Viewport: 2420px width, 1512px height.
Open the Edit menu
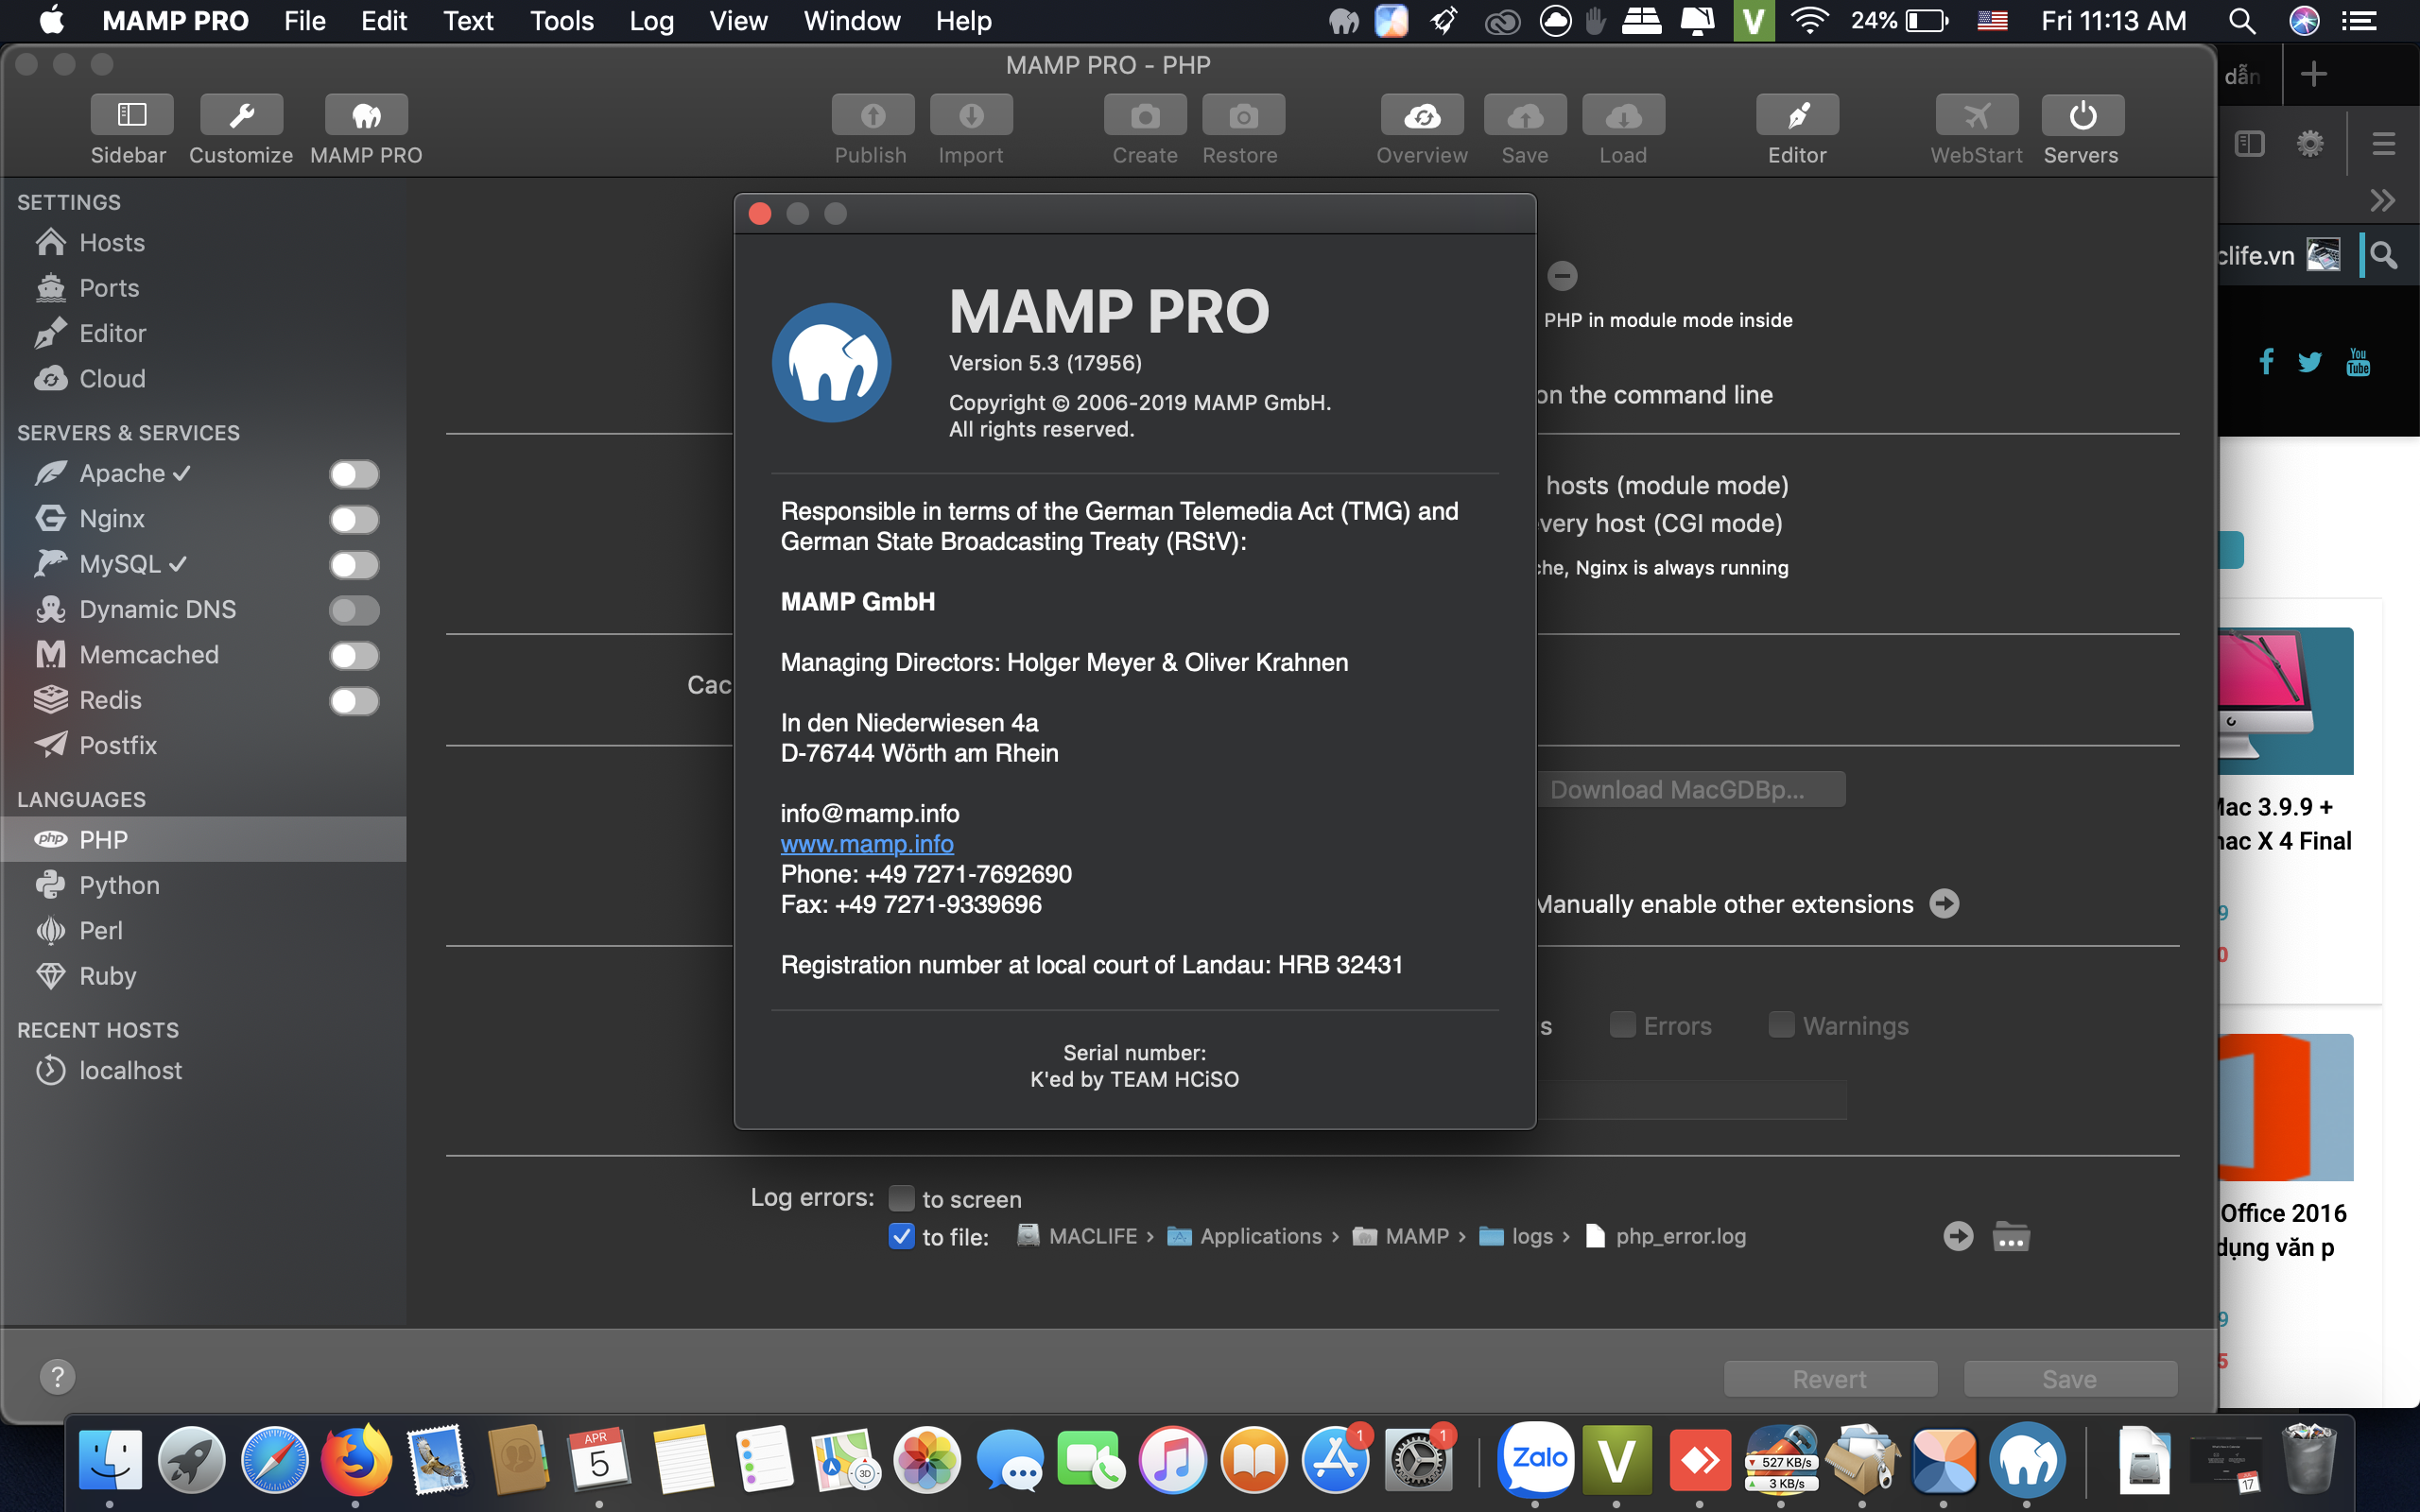383,21
